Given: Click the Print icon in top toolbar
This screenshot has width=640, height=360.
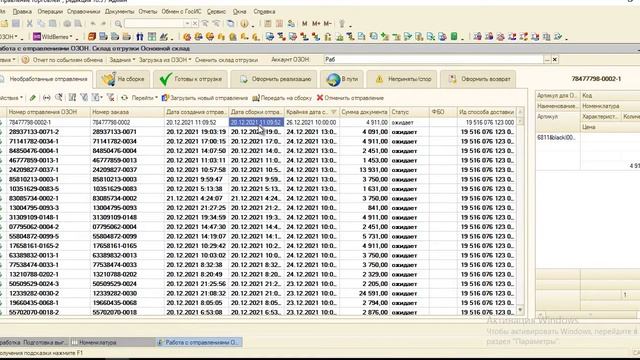Looking at the screenshot, I should pos(67,24).
